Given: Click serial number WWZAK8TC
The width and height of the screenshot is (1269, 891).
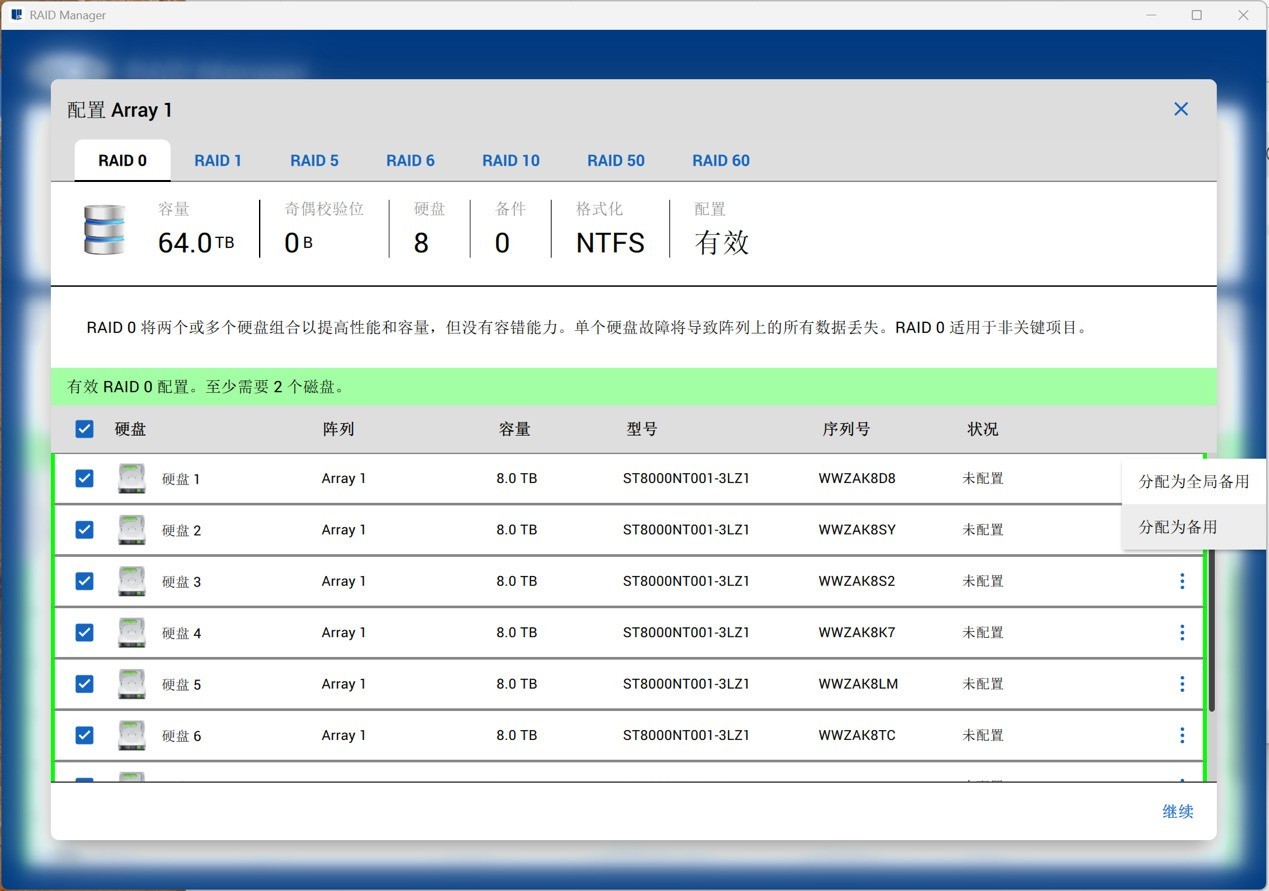Looking at the screenshot, I should coord(857,735).
